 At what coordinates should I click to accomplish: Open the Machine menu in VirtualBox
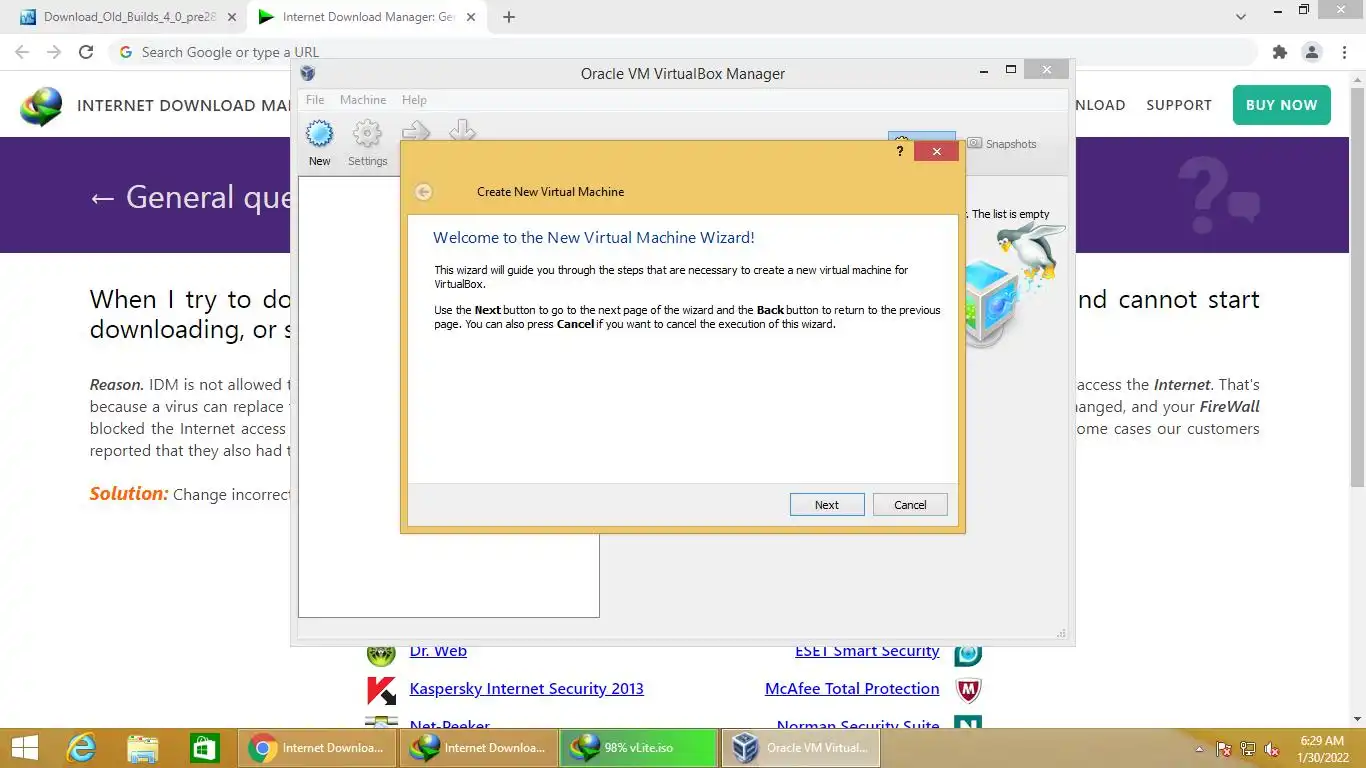click(x=363, y=100)
